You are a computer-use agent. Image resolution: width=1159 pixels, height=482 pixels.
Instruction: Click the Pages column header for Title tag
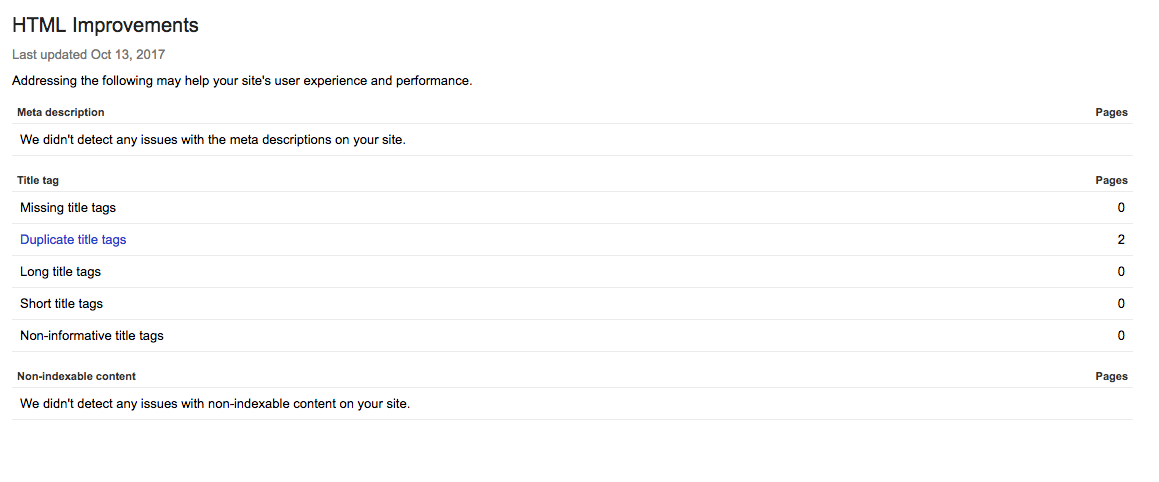coord(1112,180)
